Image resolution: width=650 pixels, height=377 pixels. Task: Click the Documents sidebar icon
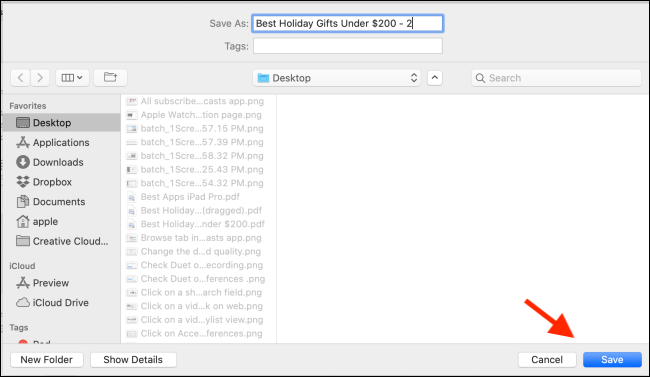point(23,202)
